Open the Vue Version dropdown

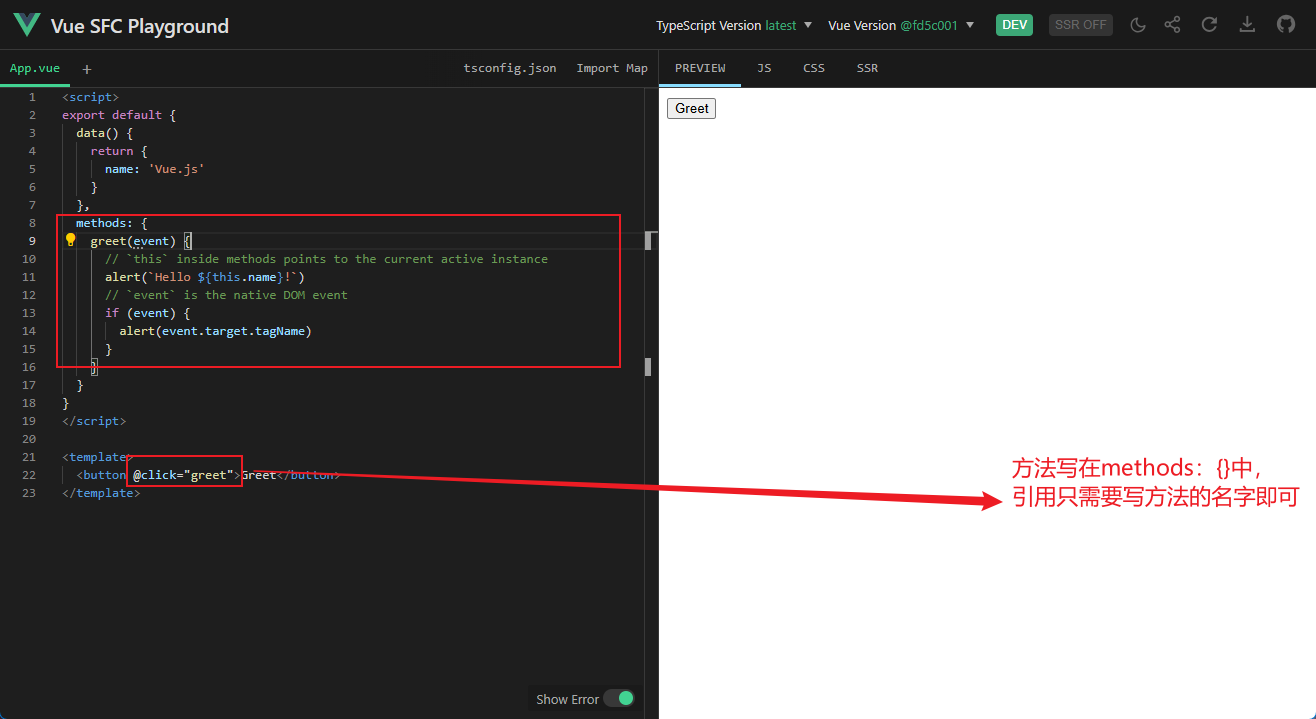tap(901, 25)
